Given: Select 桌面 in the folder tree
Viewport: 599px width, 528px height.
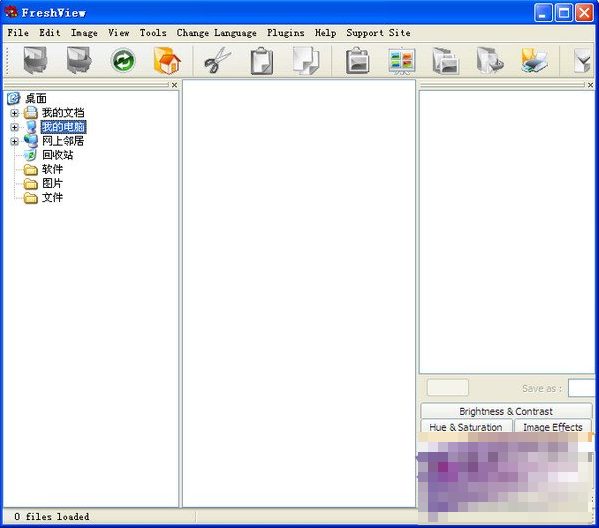Looking at the screenshot, I should (36, 99).
